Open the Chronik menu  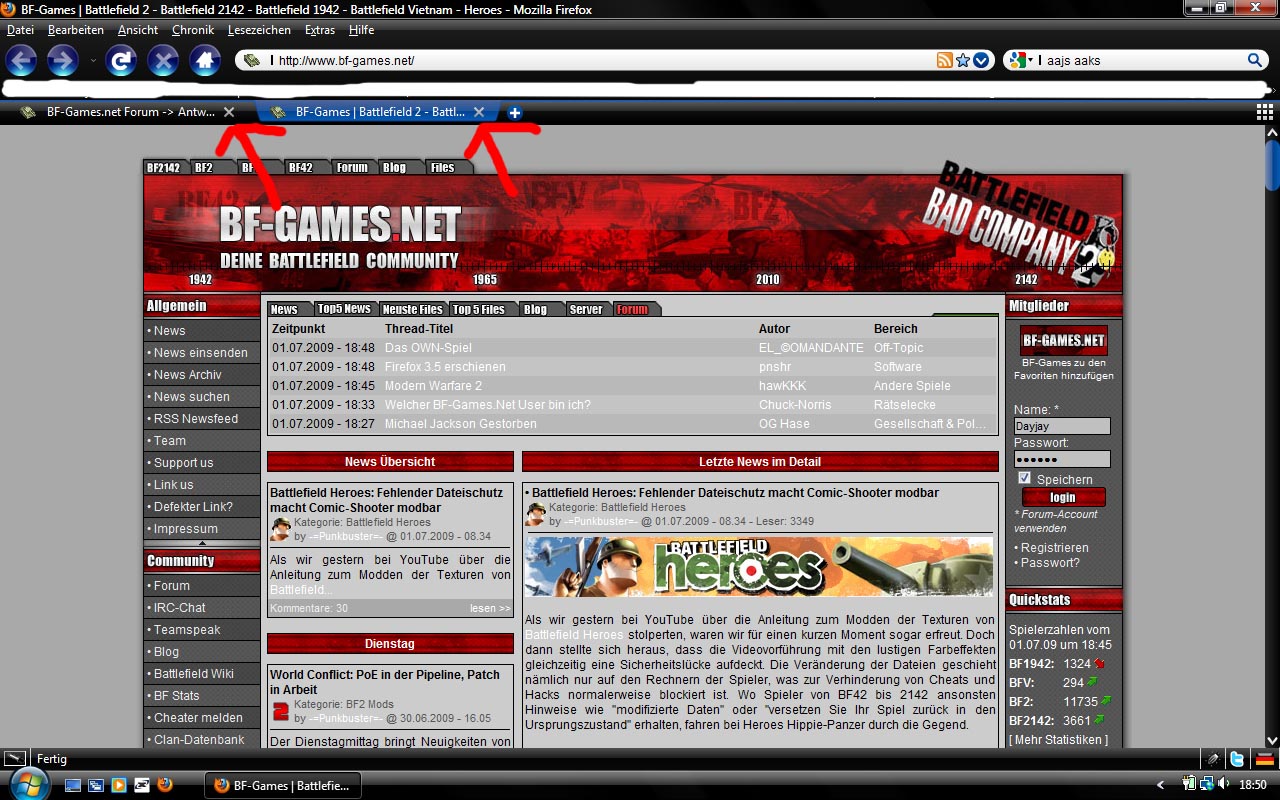[x=193, y=30]
